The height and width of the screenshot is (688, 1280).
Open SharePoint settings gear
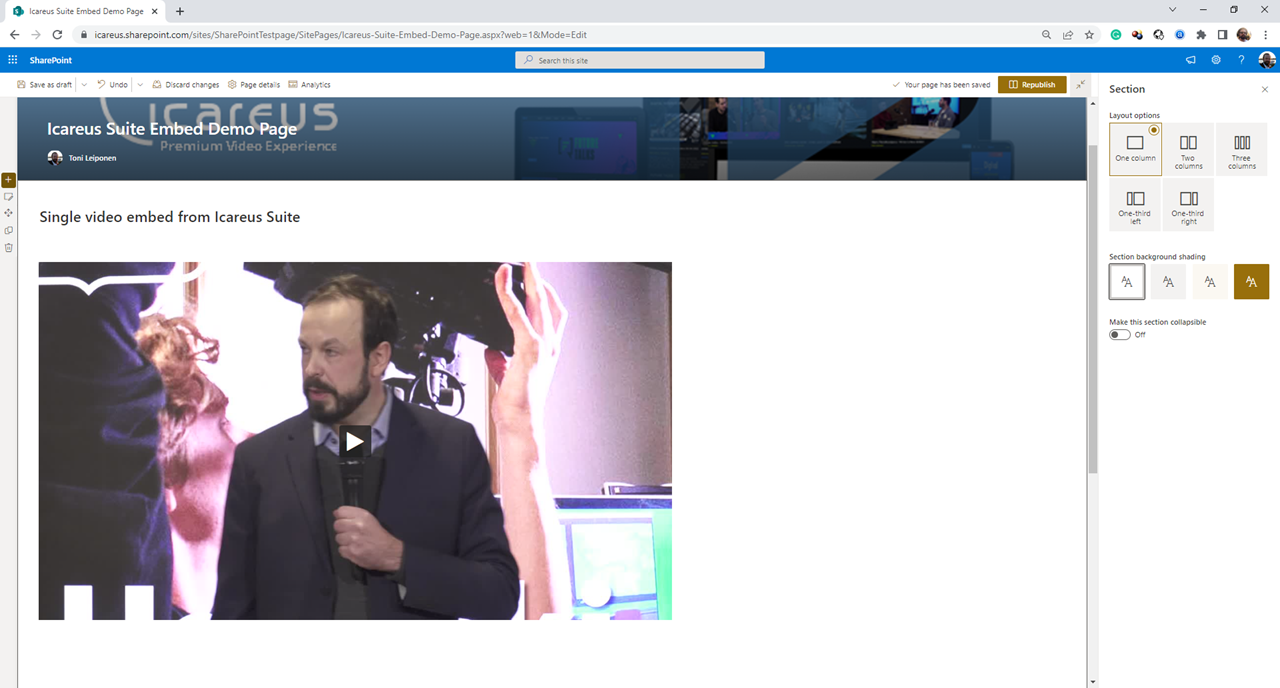click(x=1216, y=60)
